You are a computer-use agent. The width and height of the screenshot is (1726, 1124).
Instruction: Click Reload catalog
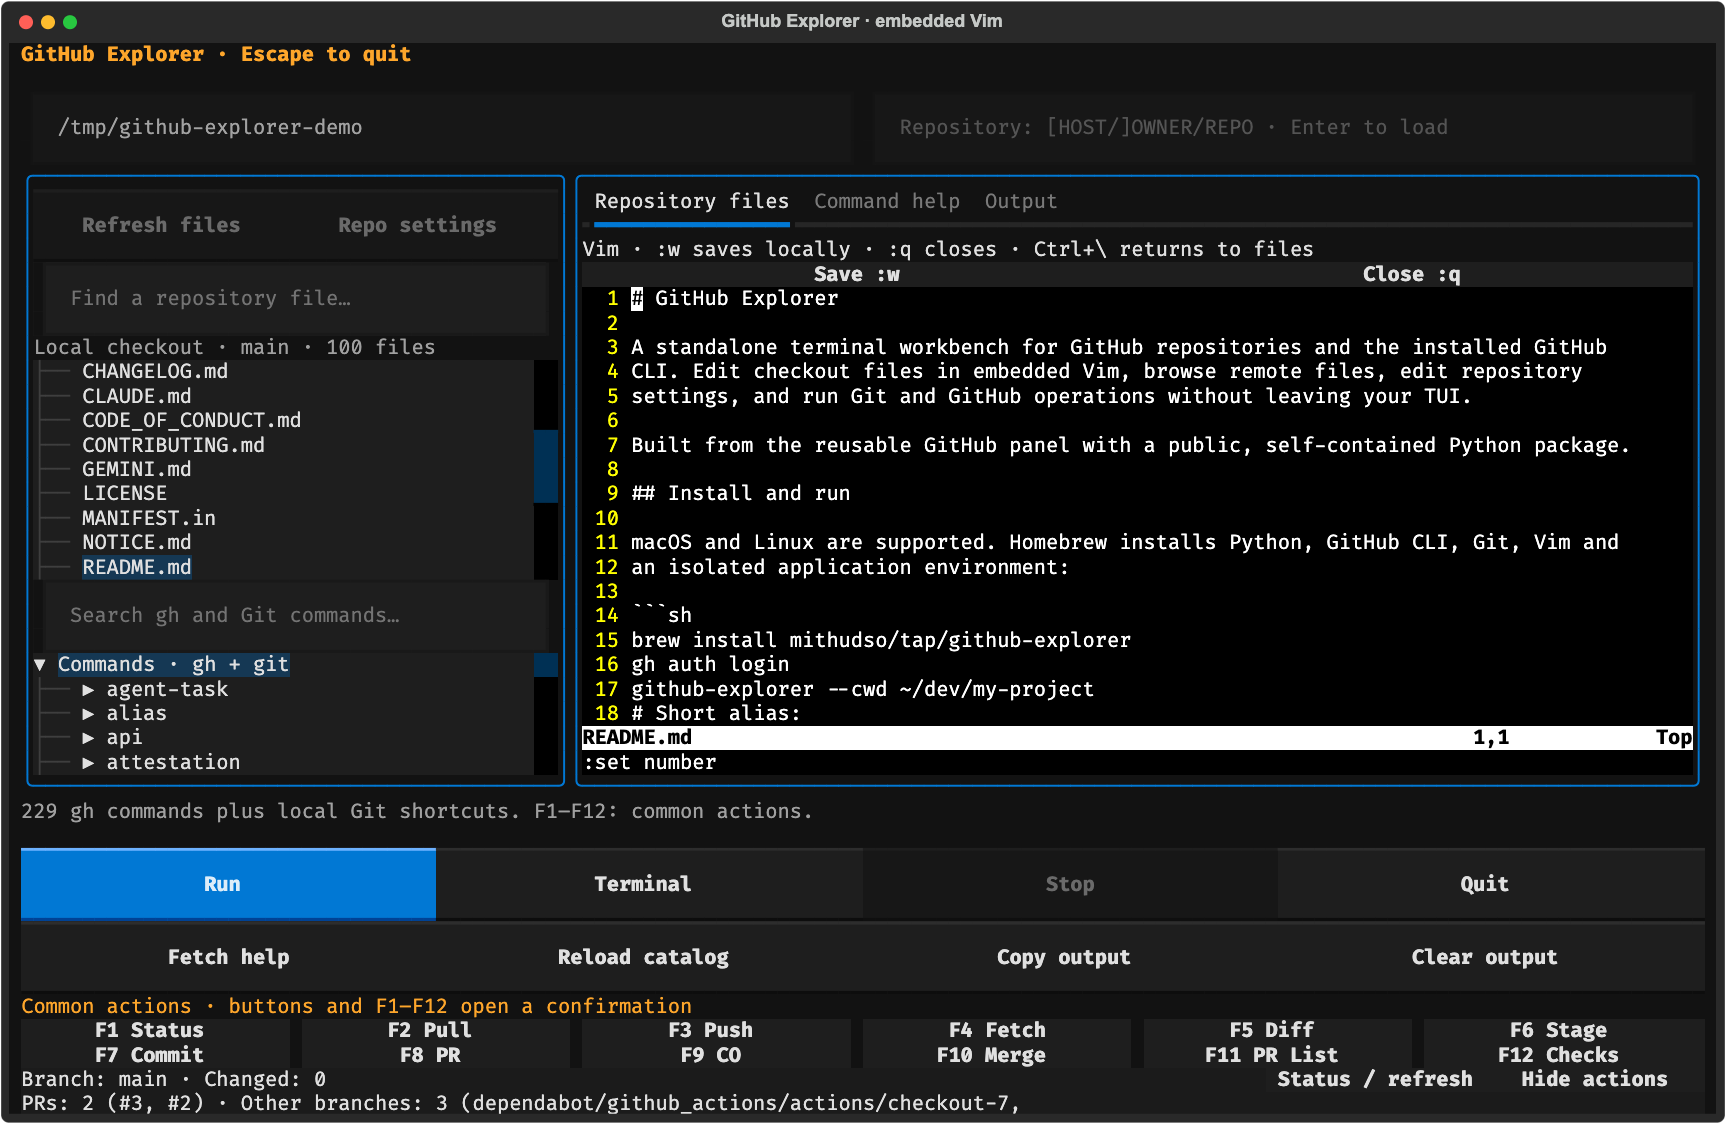pyautogui.click(x=643, y=957)
